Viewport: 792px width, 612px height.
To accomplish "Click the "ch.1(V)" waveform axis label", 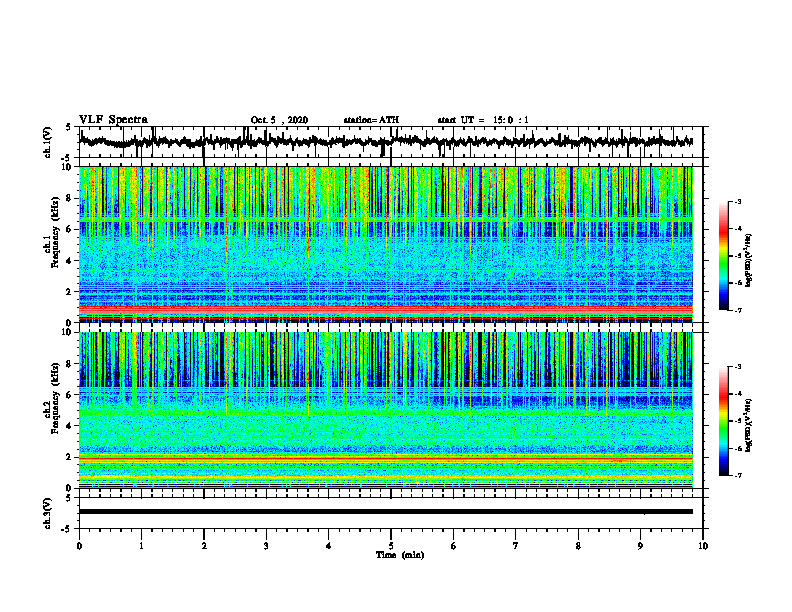I will click(x=48, y=142).
